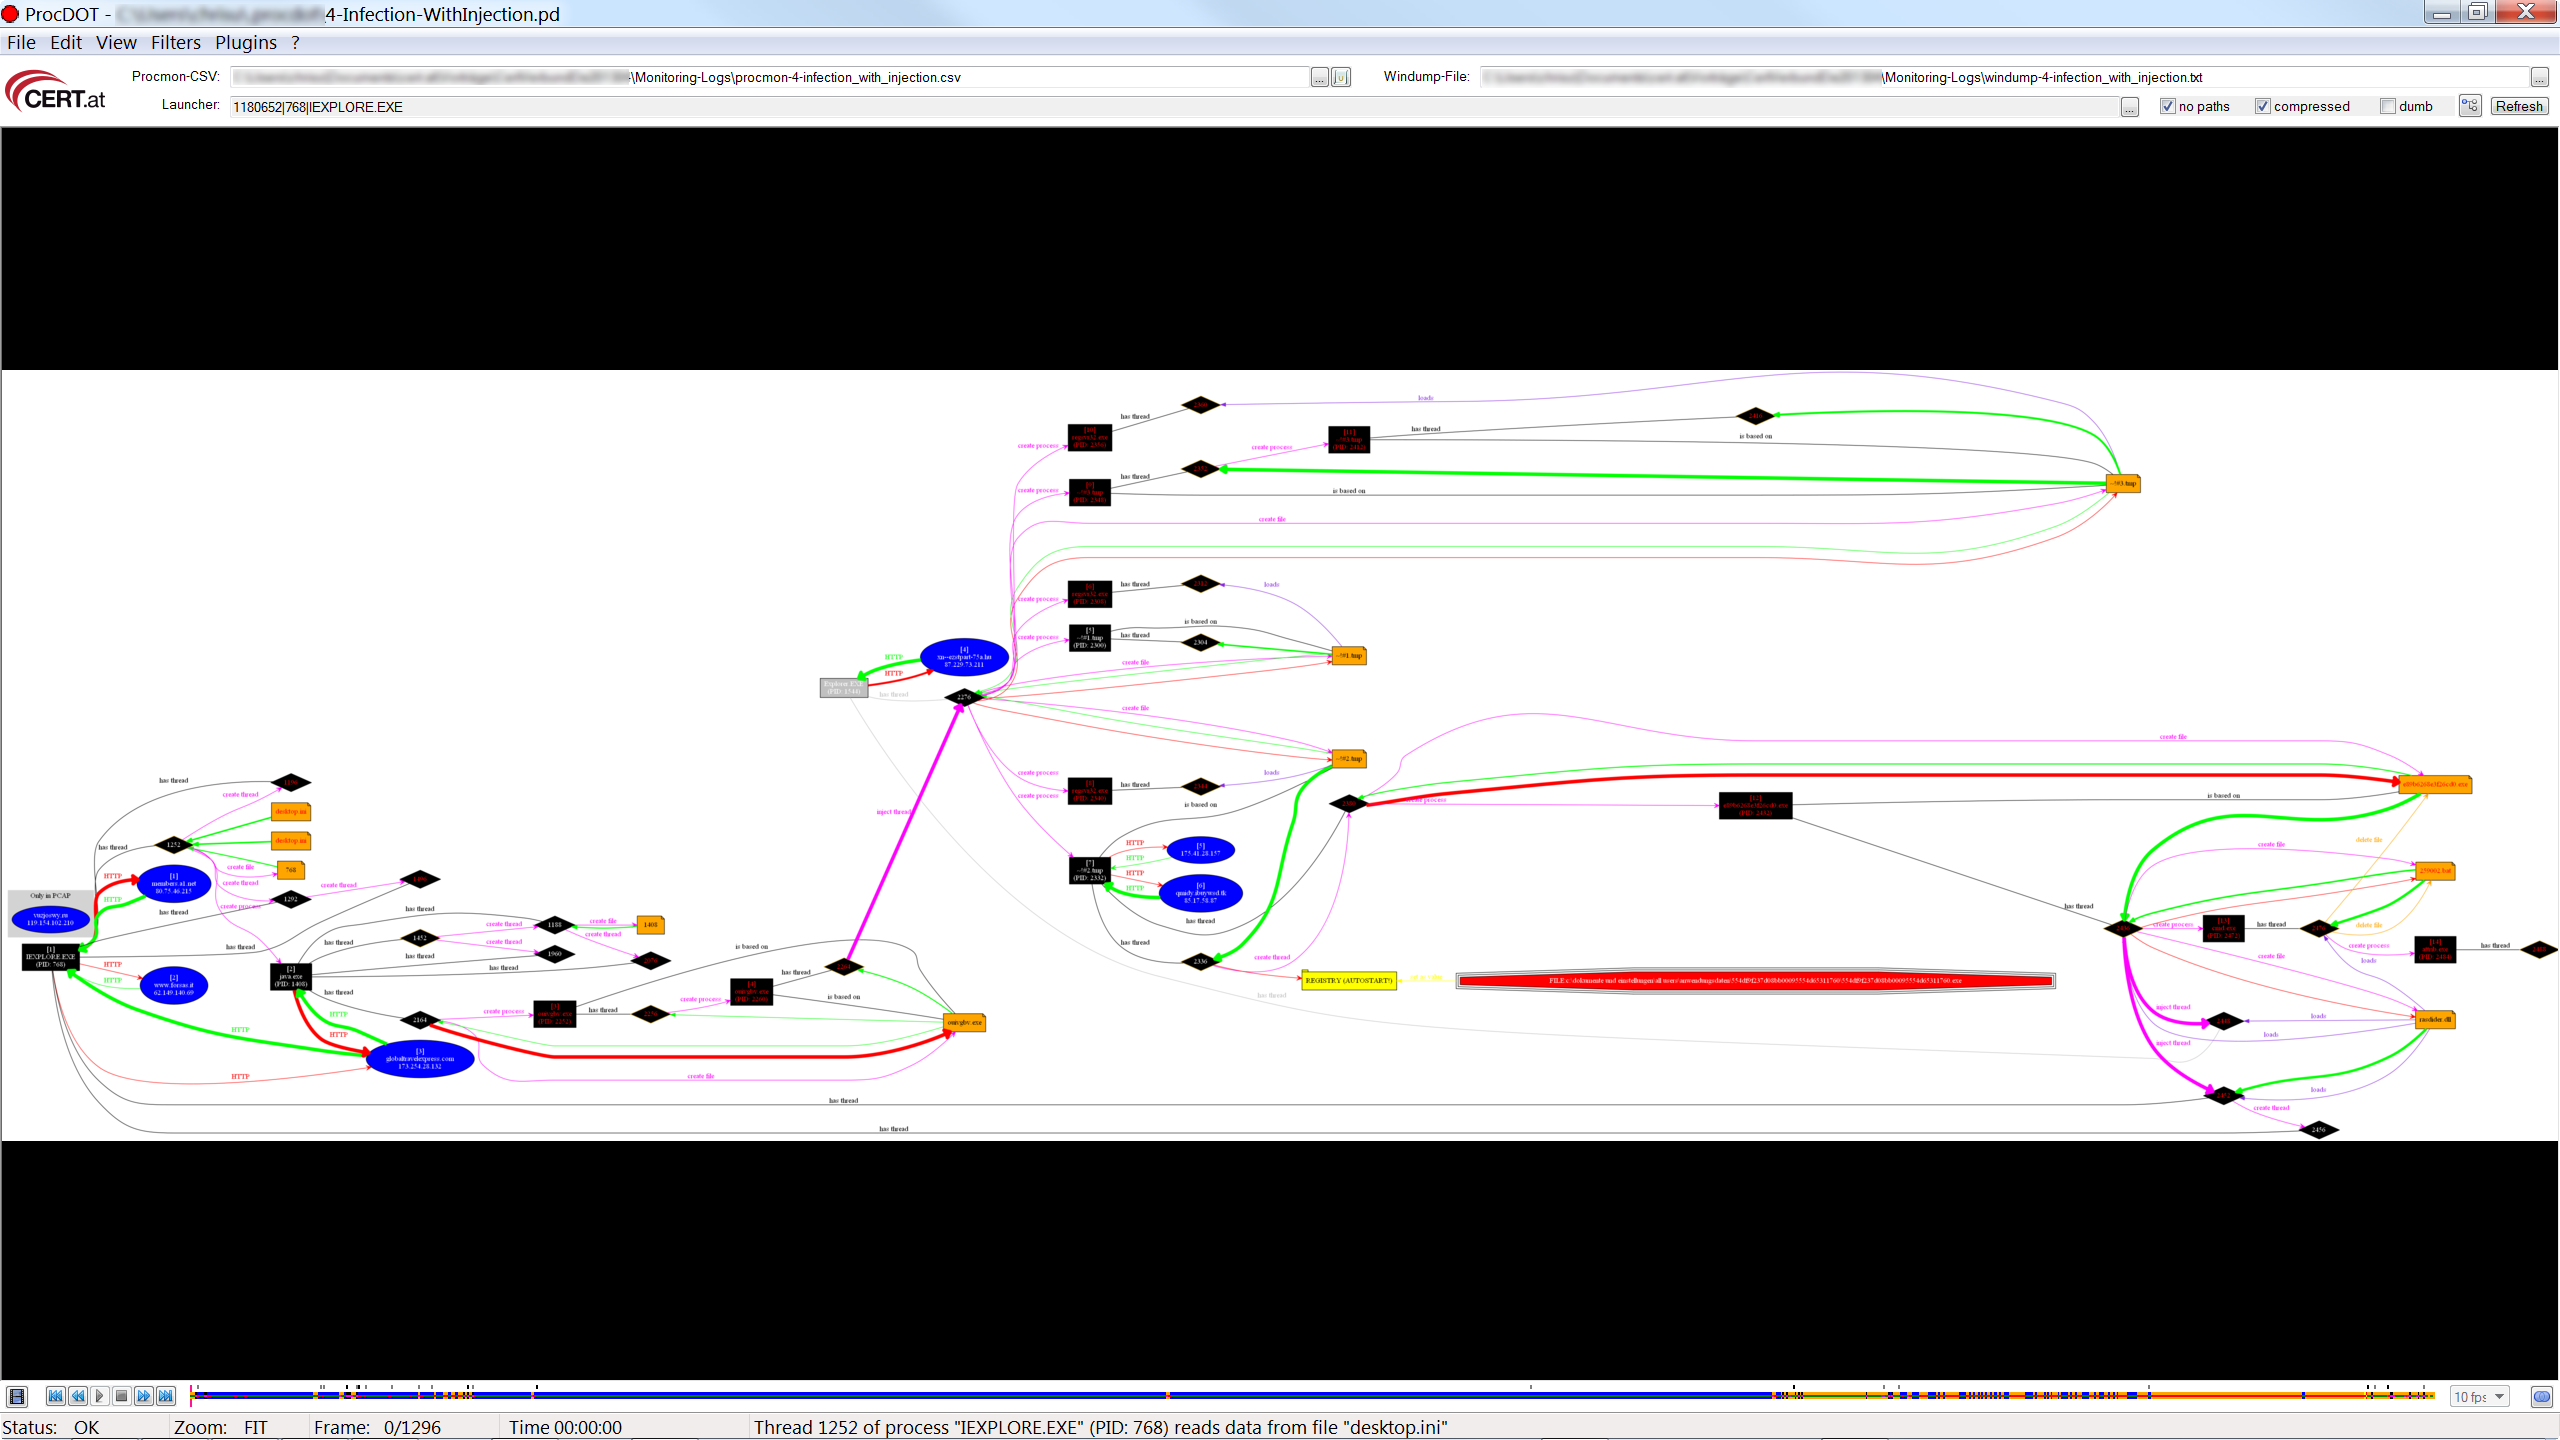Toggle the film strip animation mode button
2560x1440 pixels.
click(17, 1396)
